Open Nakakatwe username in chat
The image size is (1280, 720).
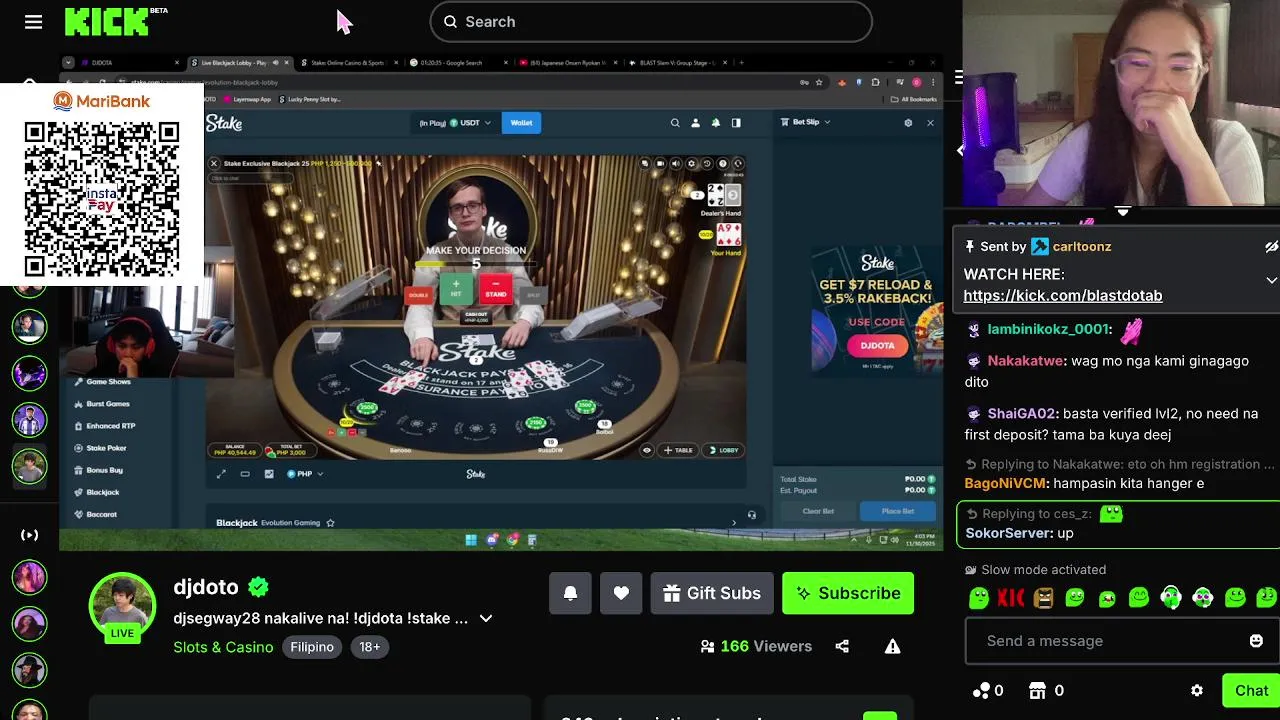[1026, 361]
